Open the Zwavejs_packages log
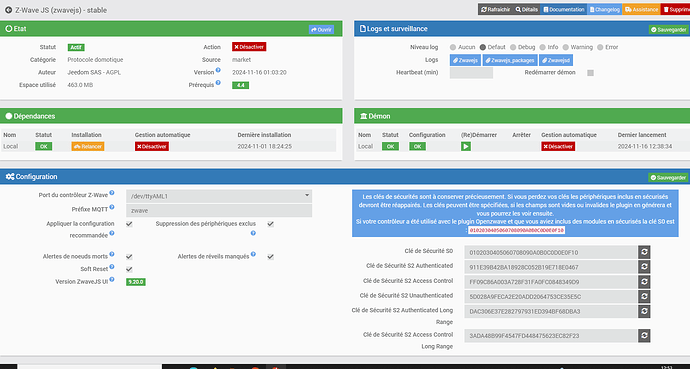The height and width of the screenshot is (369, 690). (x=510, y=60)
